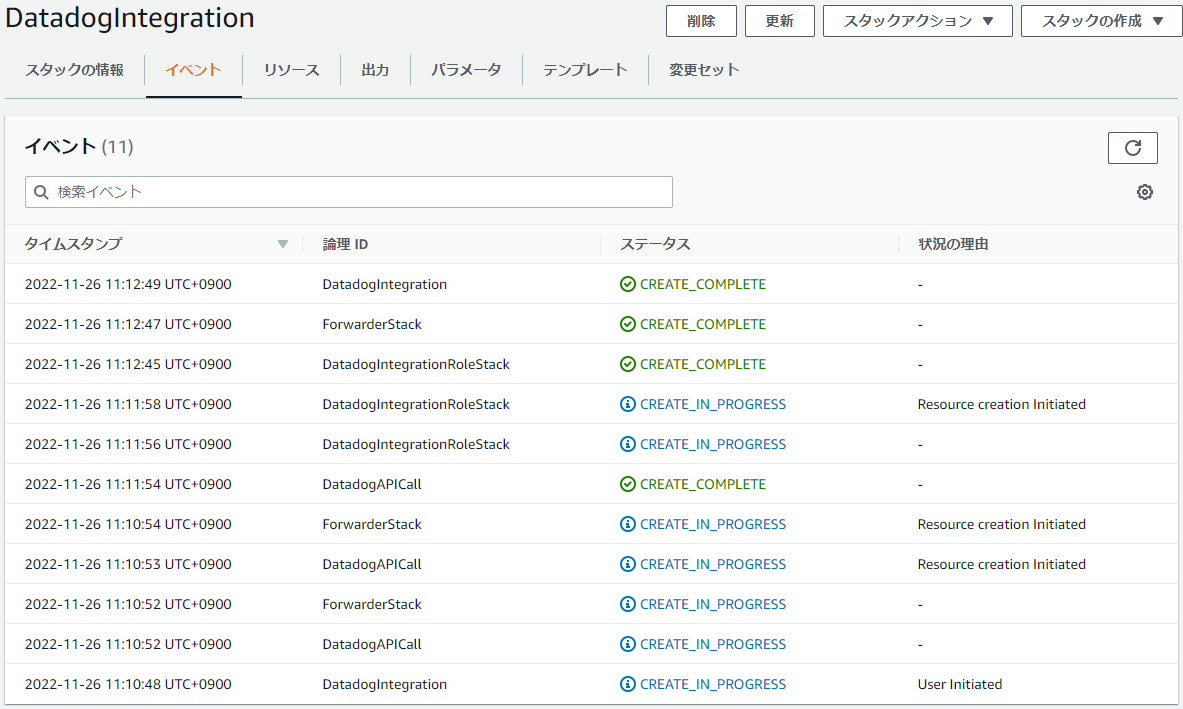The height and width of the screenshot is (709, 1183).
Task: Switch to スタックの情報 tab
Action: click(x=74, y=70)
